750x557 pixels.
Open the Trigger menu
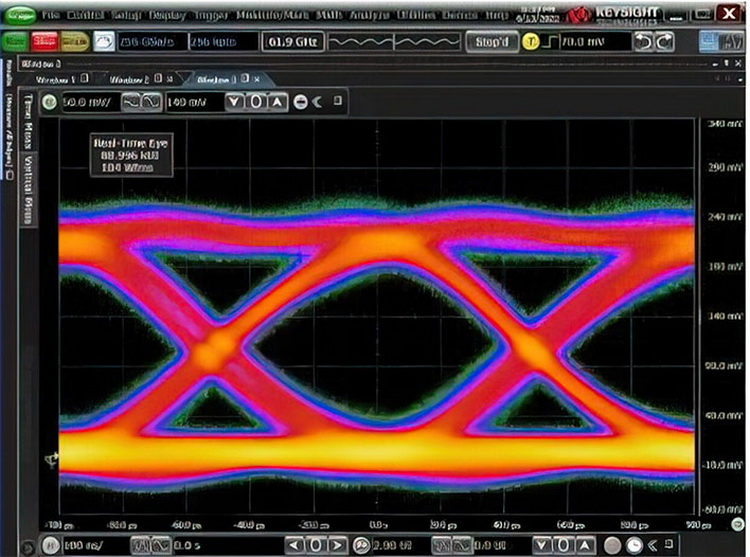point(211,16)
